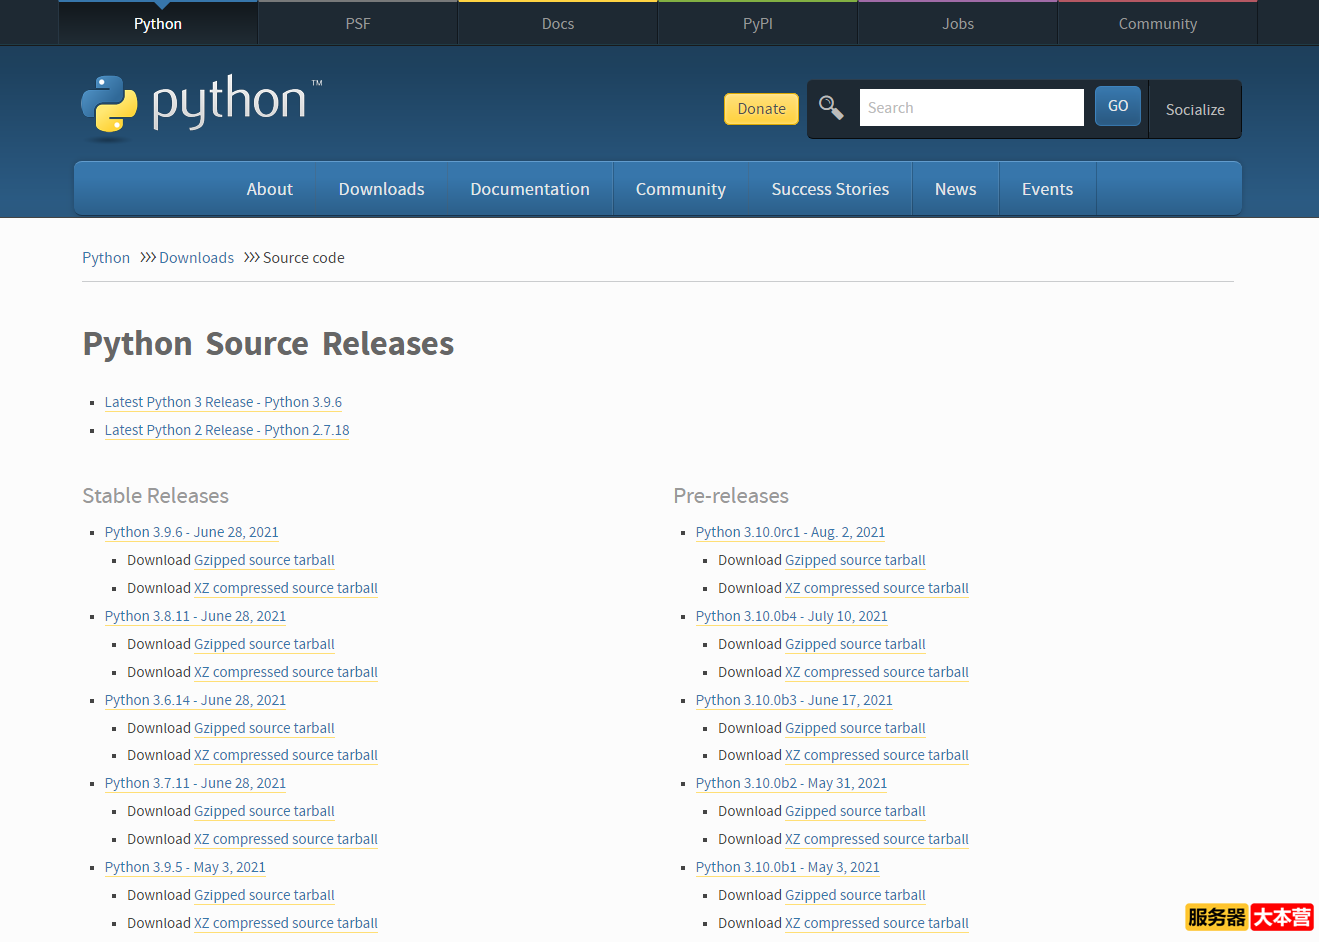Download Gzipped source tarball for Python 3.10.0rc1
The image size is (1319, 942).
[855, 560]
